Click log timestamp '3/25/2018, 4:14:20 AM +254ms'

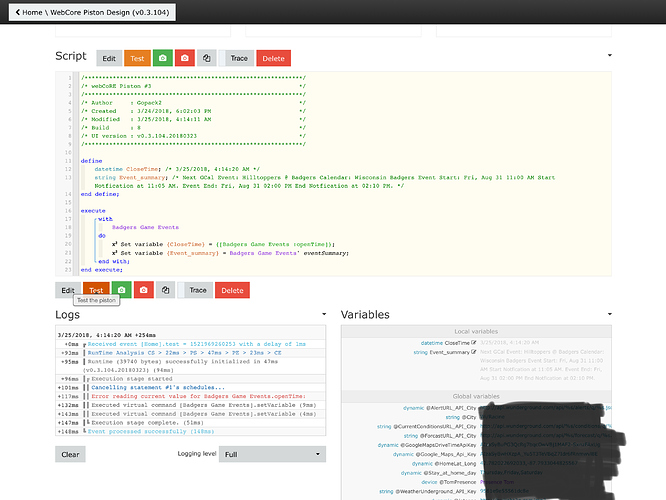point(107,335)
